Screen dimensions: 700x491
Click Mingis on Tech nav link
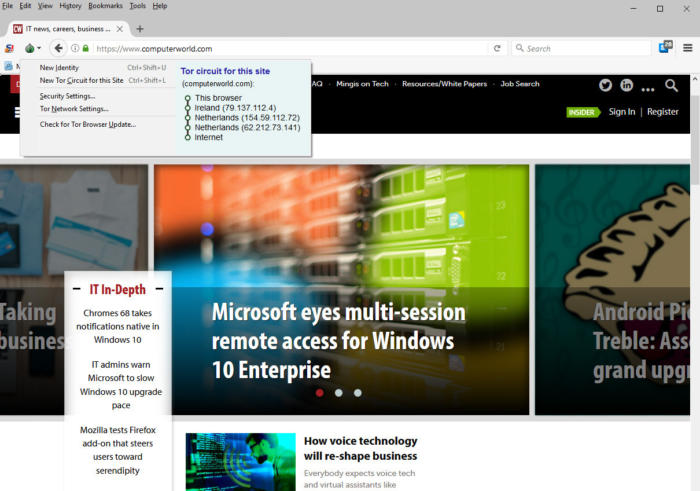(x=362, y=84)
